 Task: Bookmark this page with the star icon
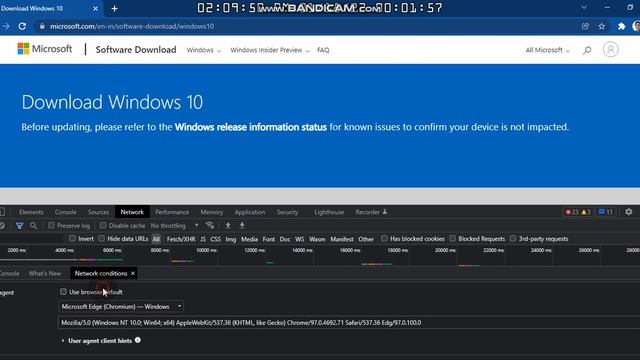[602, 26]
